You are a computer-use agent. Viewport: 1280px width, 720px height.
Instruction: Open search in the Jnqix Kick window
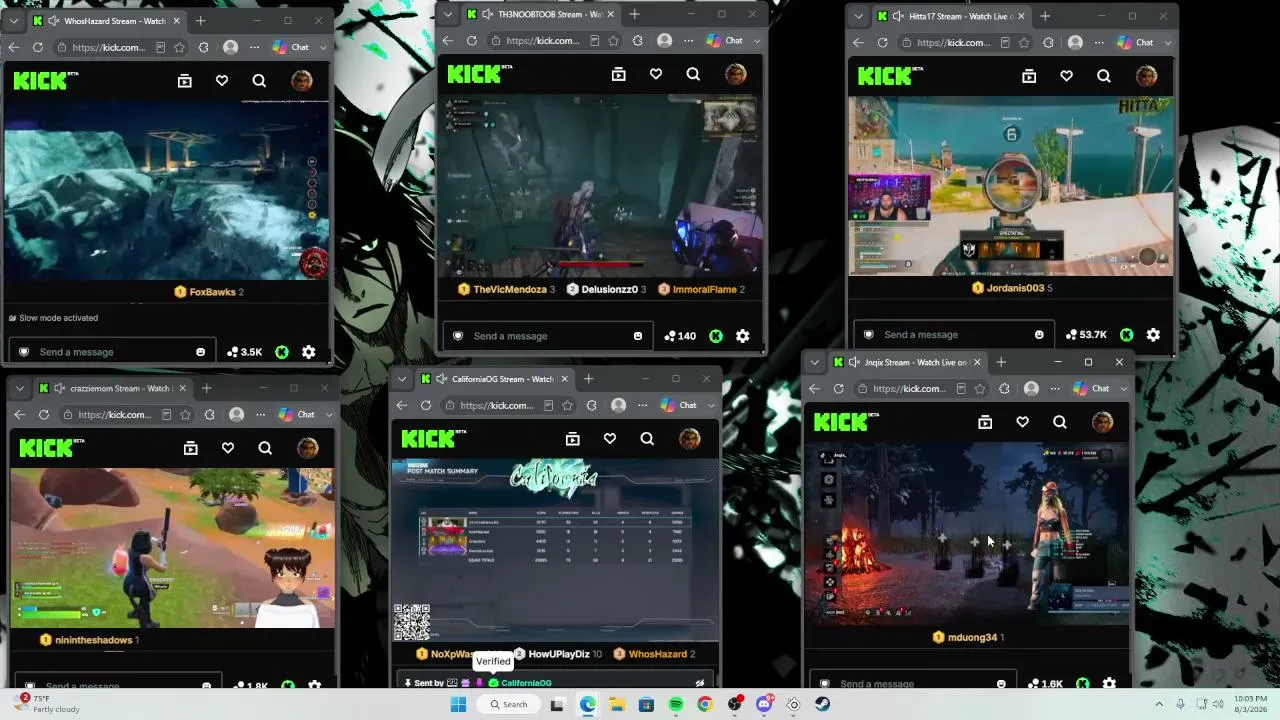click(1059, 422)
